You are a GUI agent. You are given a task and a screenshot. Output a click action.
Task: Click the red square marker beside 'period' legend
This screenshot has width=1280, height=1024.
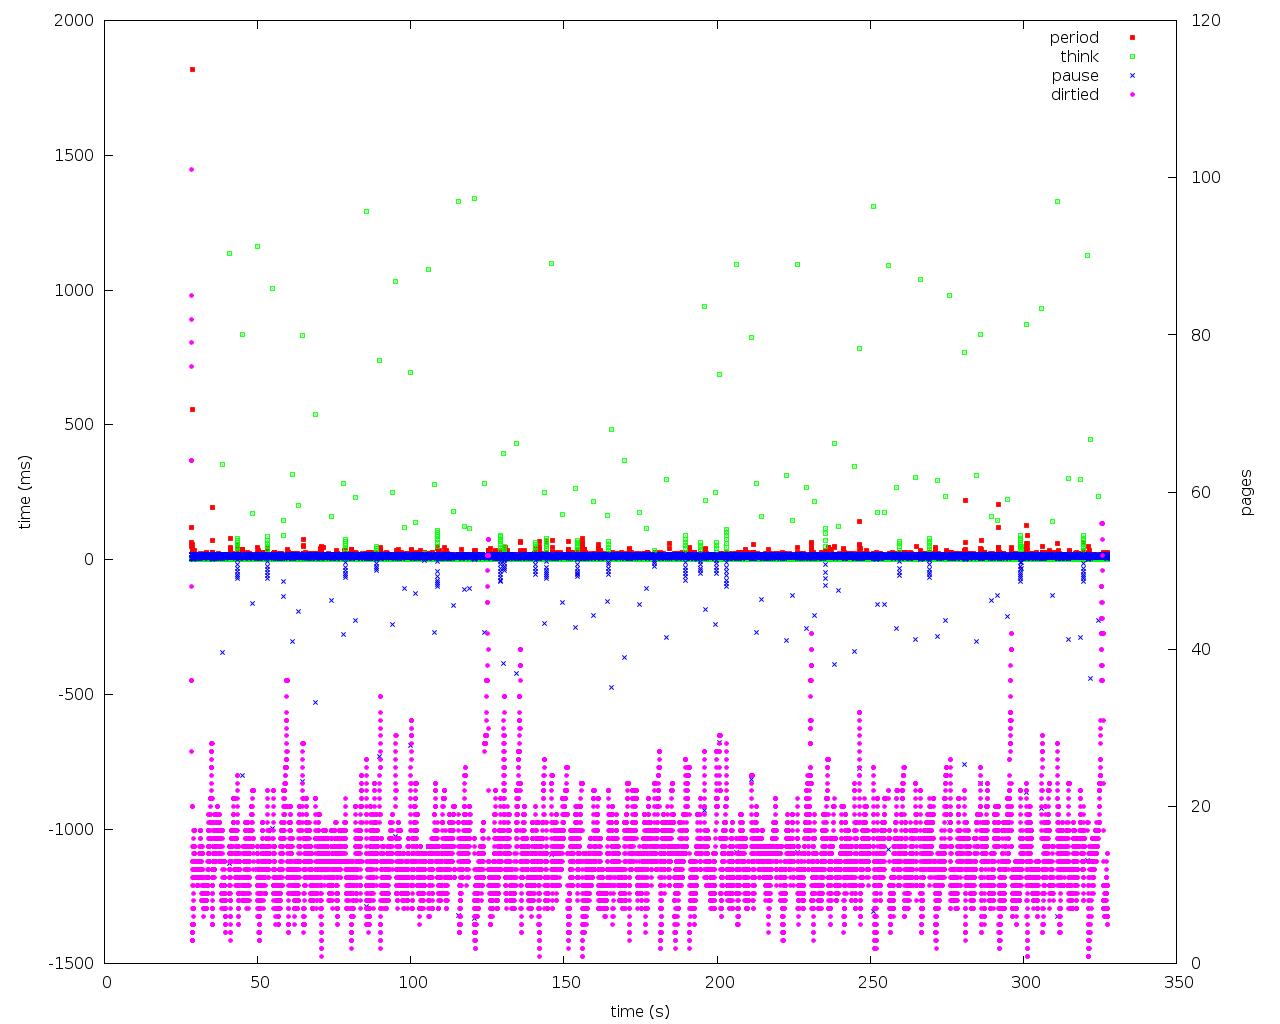point(1131,38)
